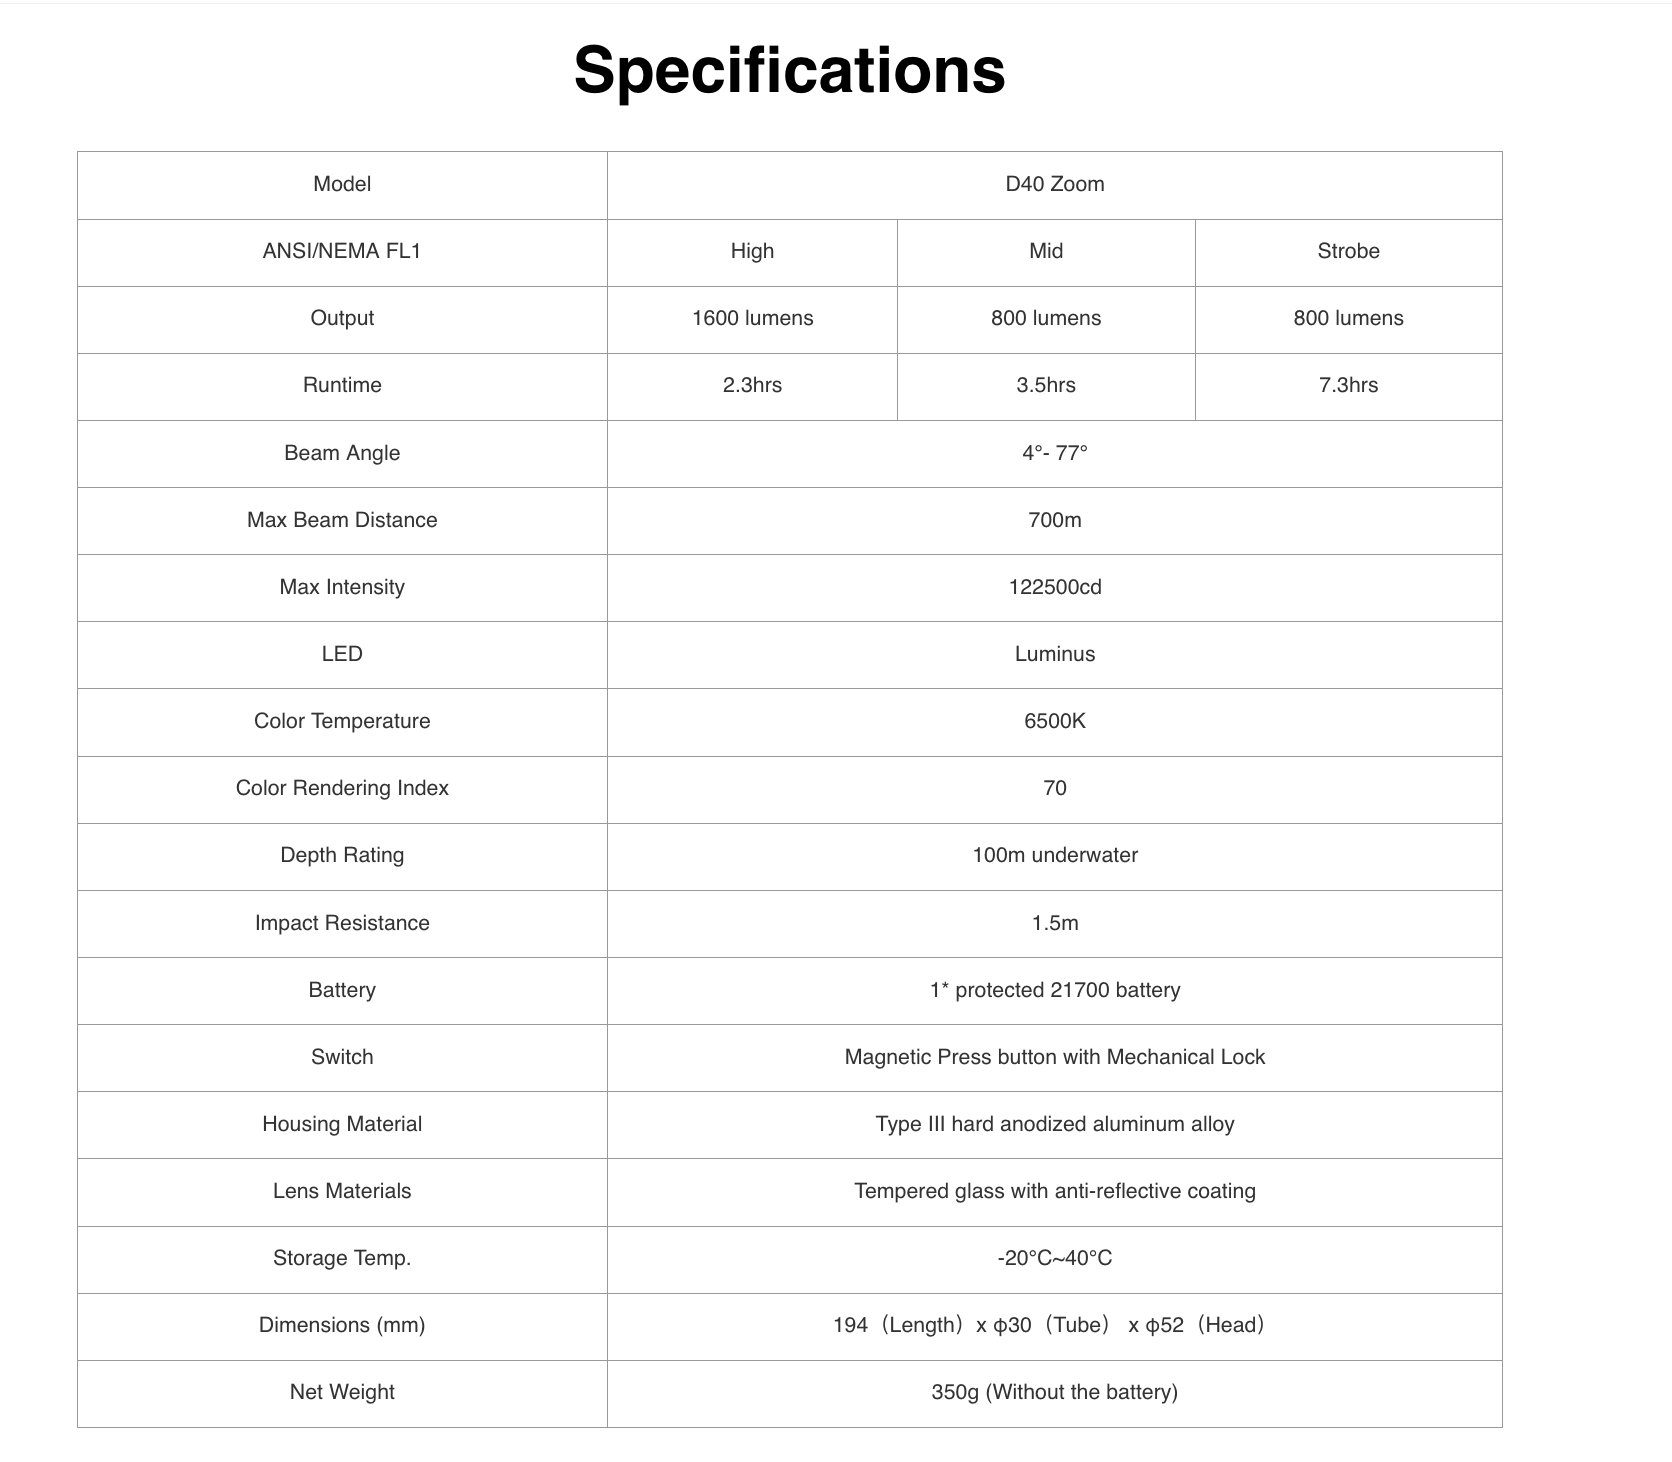Select the 100m underwater depth rating
Viewport: 1672px width, 1462px height.
point(1054,855)
